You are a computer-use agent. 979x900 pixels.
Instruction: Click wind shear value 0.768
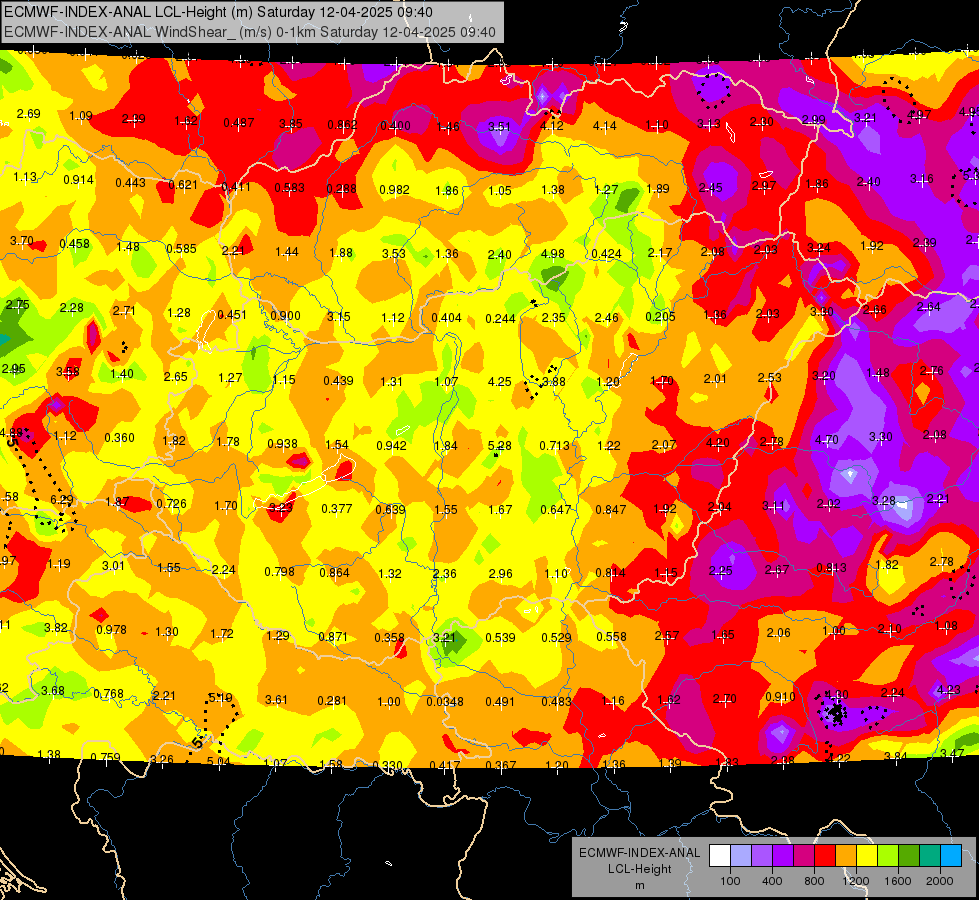[109, 694]
